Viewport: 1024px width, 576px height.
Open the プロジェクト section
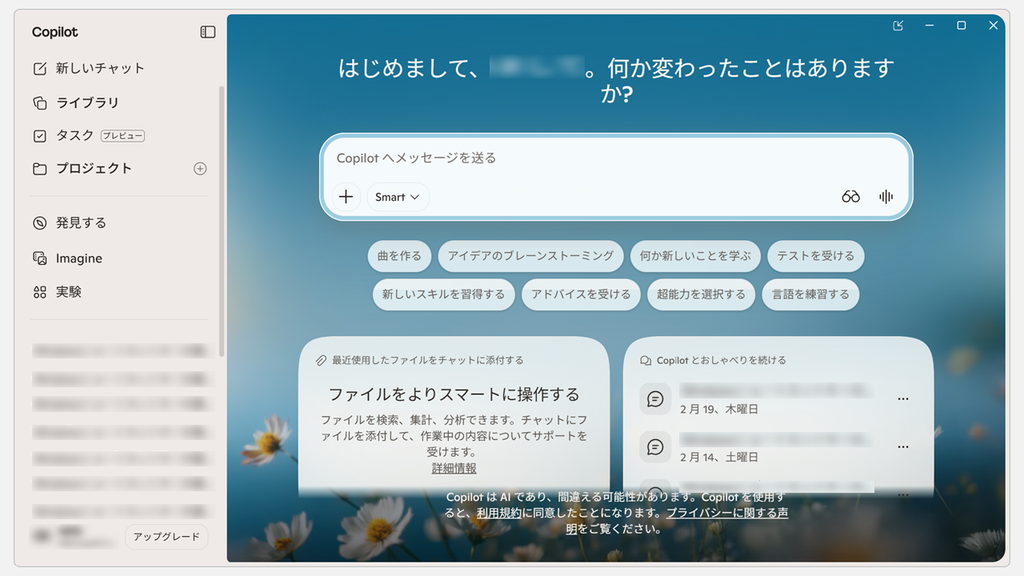click(x=82, y=168)
